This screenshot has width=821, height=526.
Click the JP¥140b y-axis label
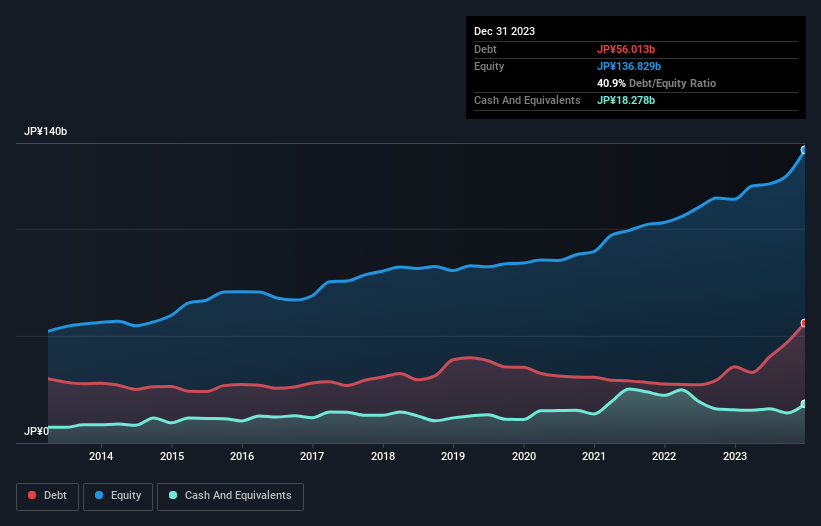[x=46, y=132]
